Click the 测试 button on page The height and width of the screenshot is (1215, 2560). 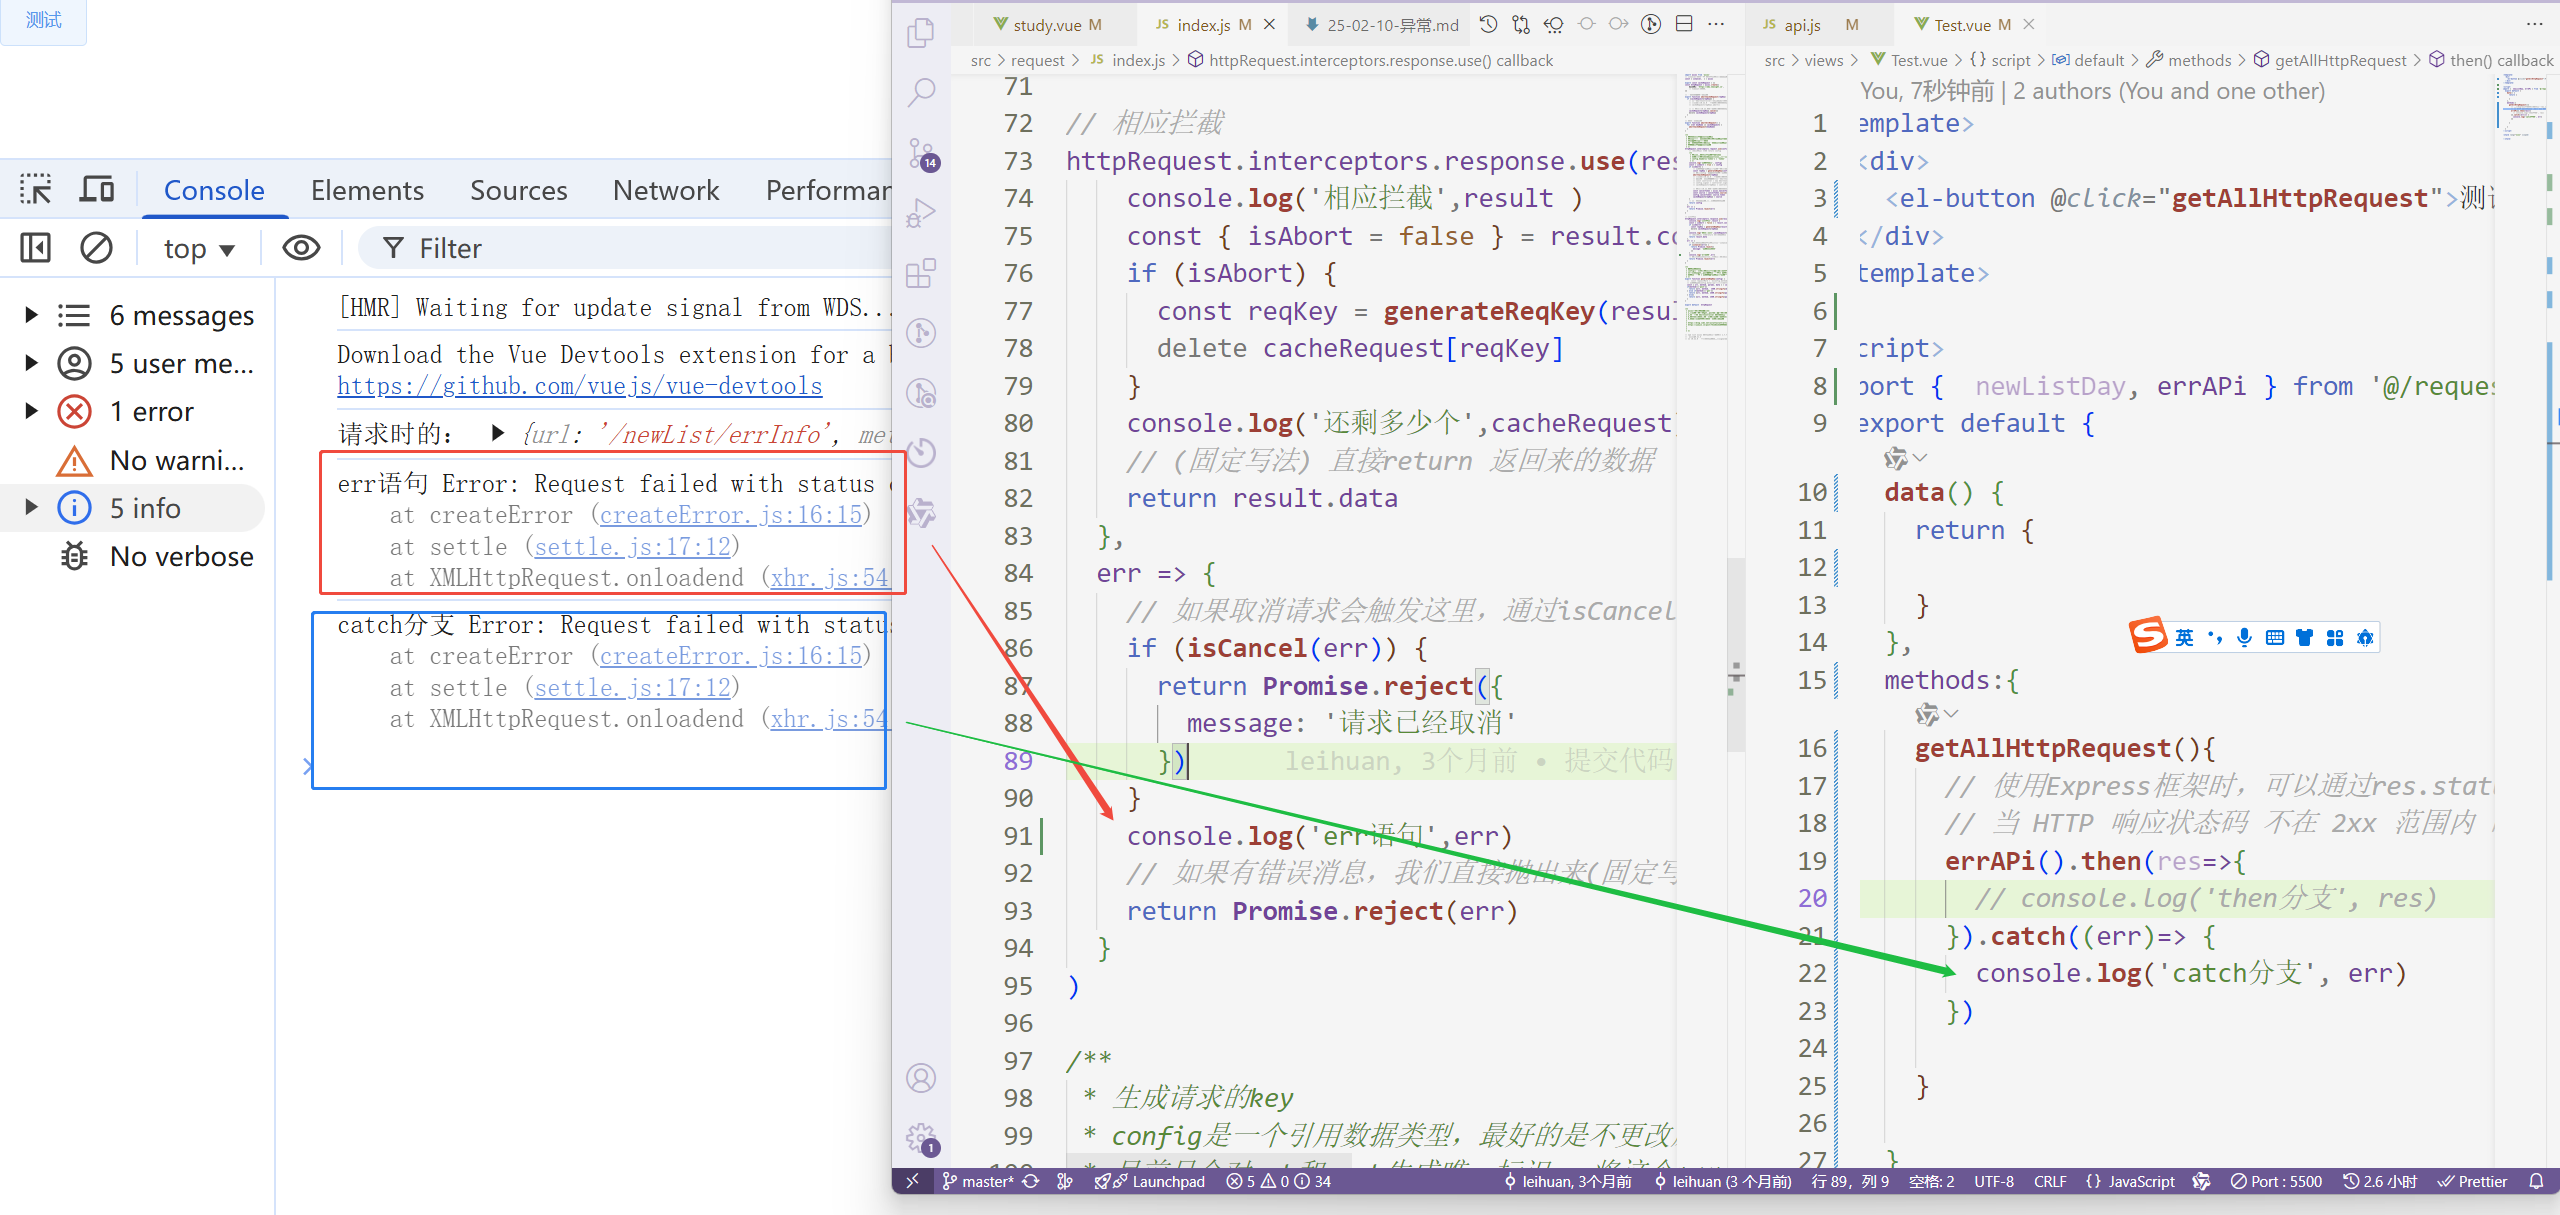43,21
